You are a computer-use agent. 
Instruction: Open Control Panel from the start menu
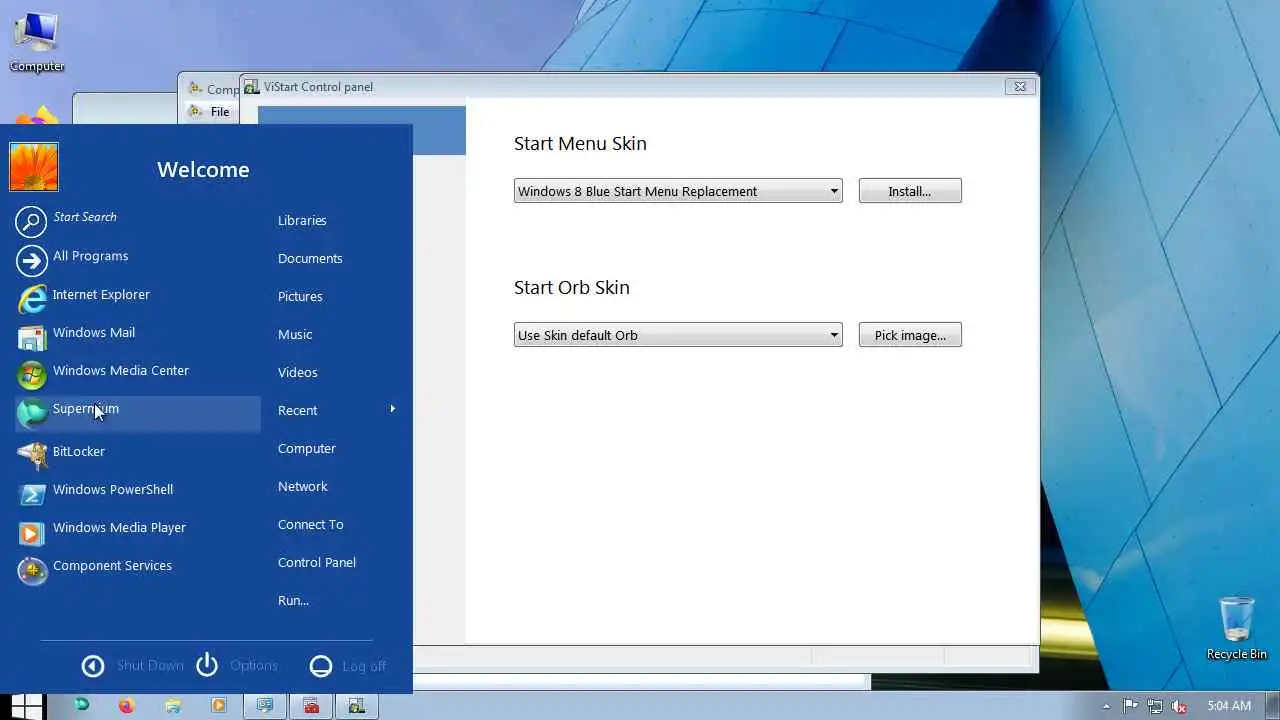click(317, 562)
